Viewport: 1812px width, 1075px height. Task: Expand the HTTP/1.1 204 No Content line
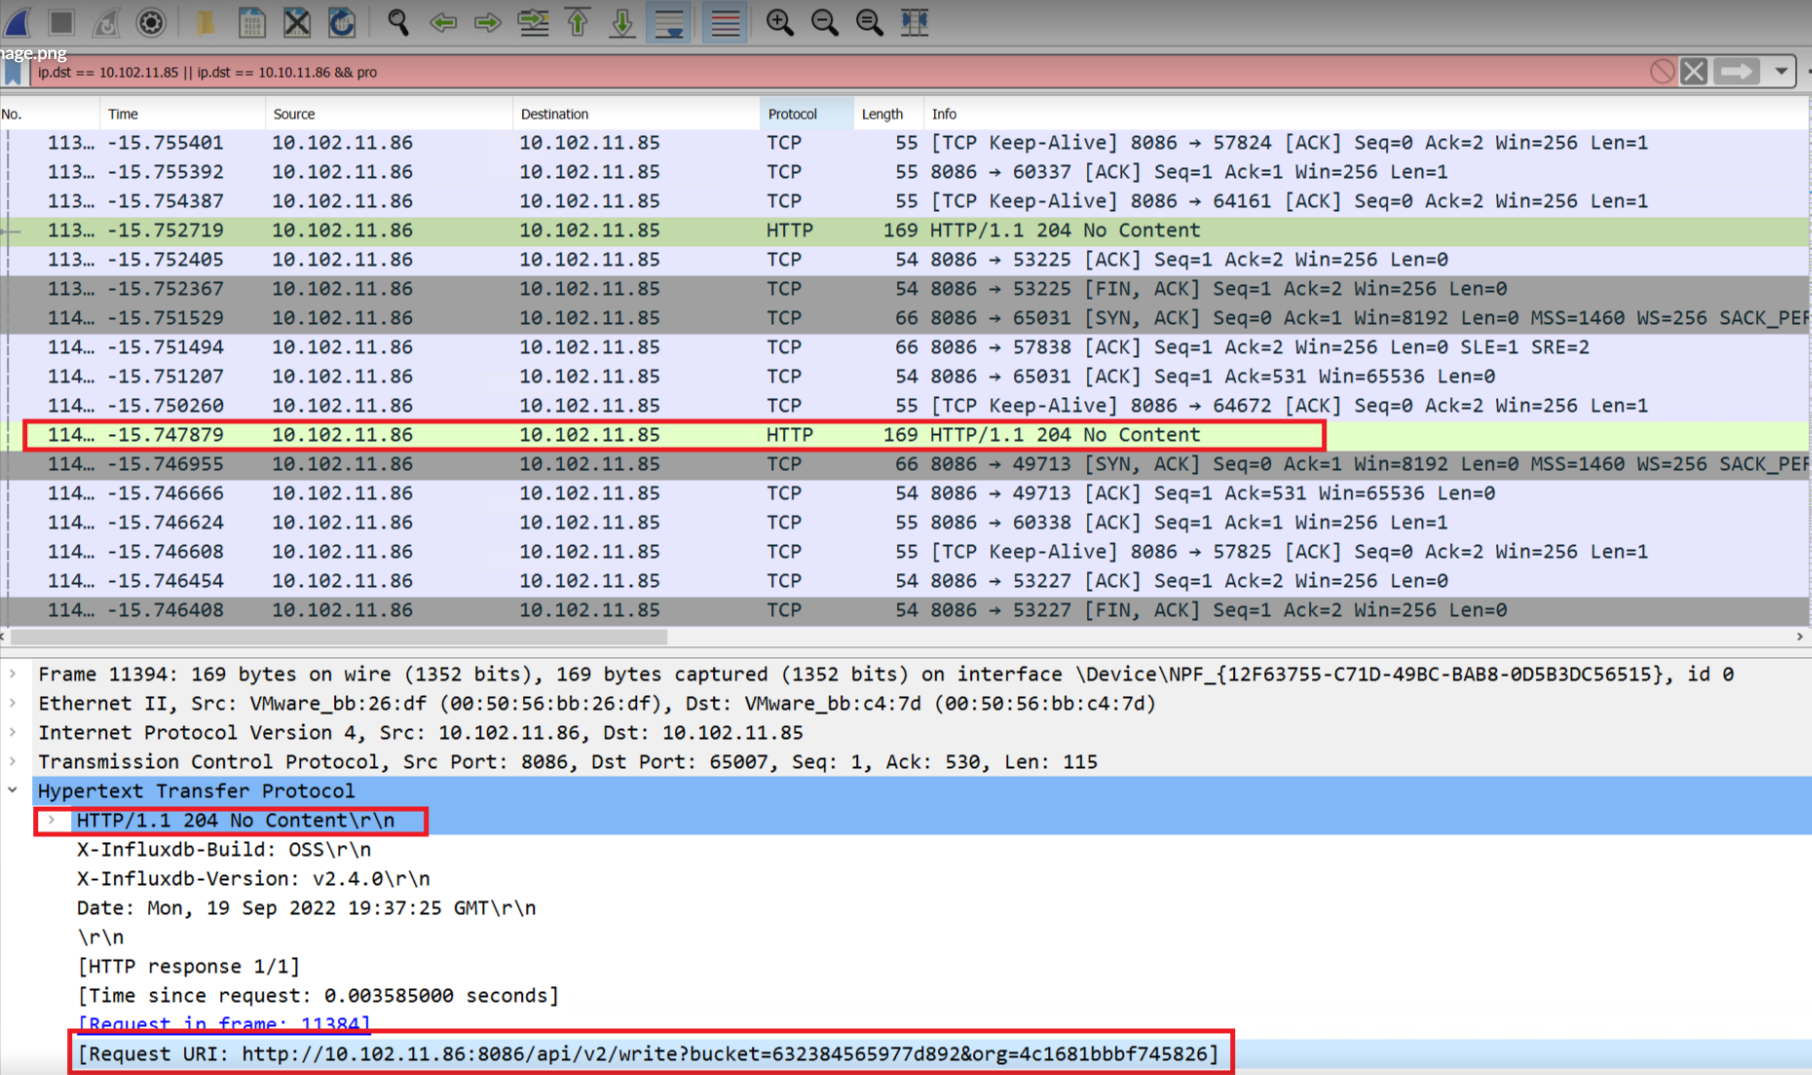tap(51, 820)
